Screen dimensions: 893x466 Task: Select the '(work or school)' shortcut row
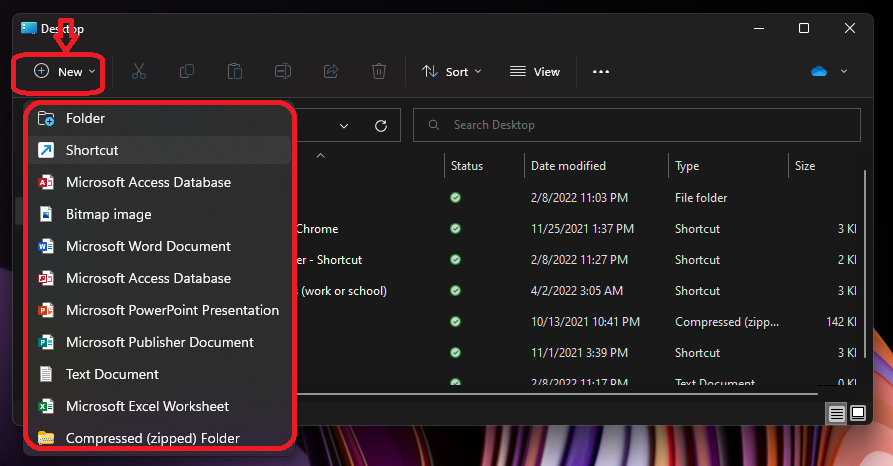[576, 291]
